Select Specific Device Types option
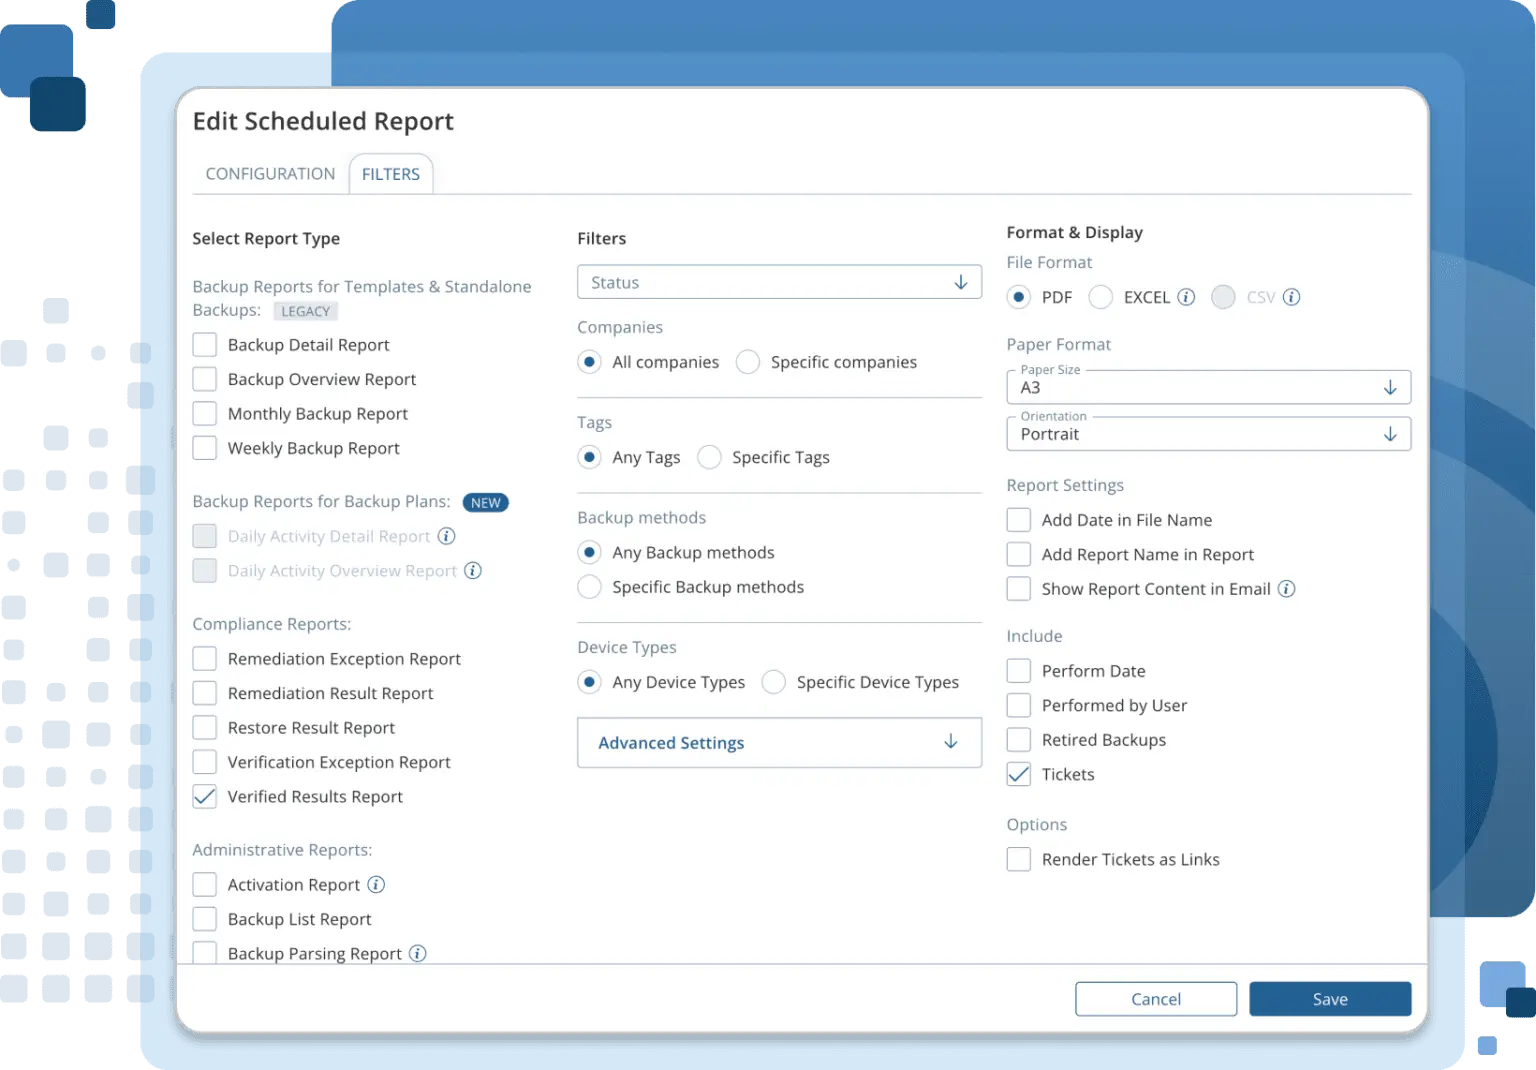1536x1070 pixels. (x=774, y=682)
